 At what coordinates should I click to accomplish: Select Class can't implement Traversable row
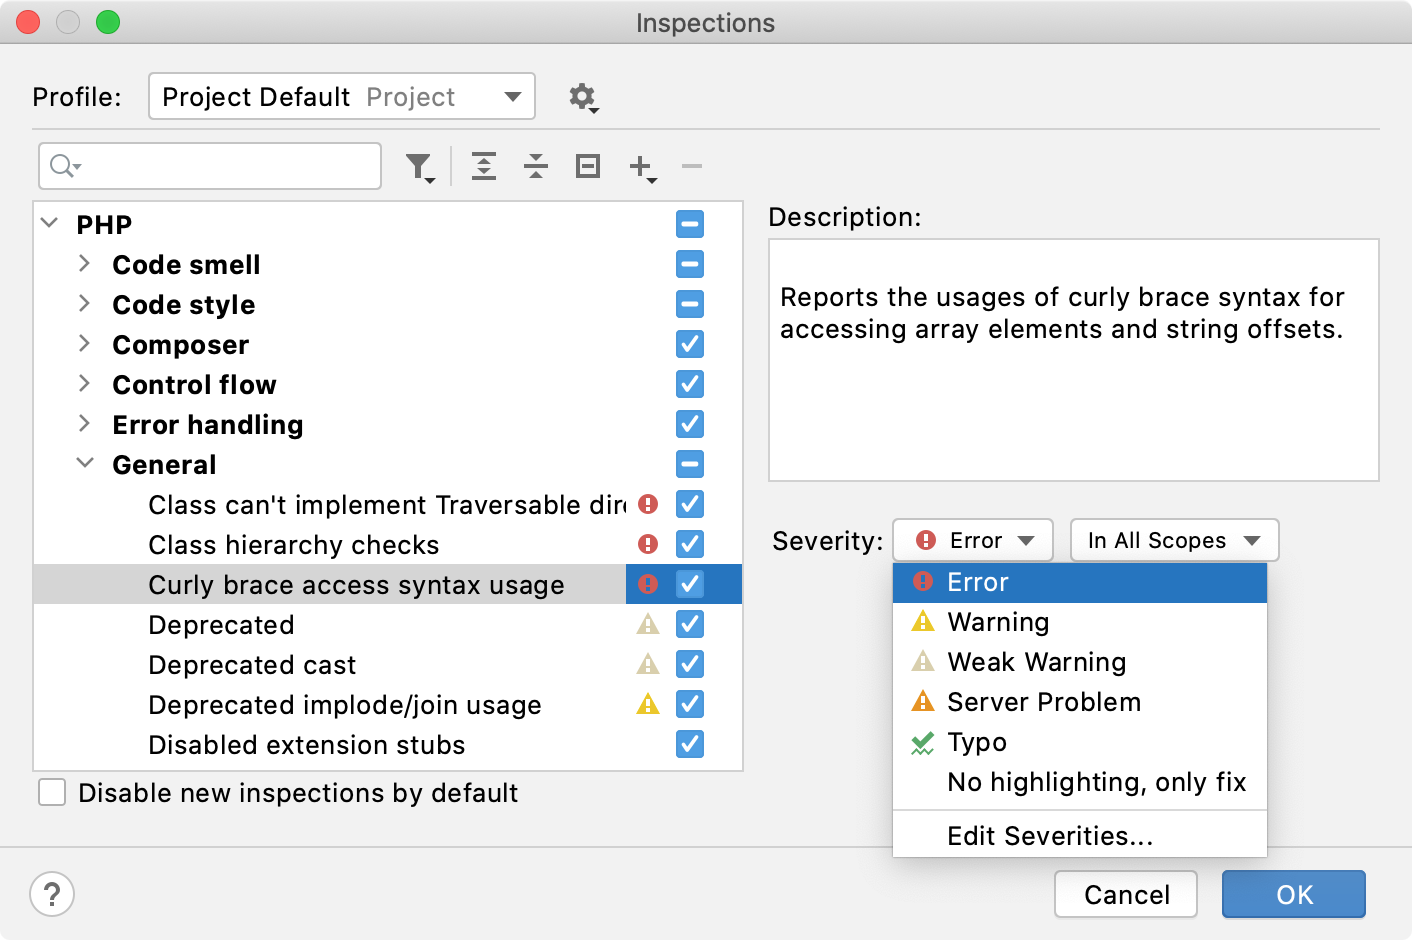388,504
